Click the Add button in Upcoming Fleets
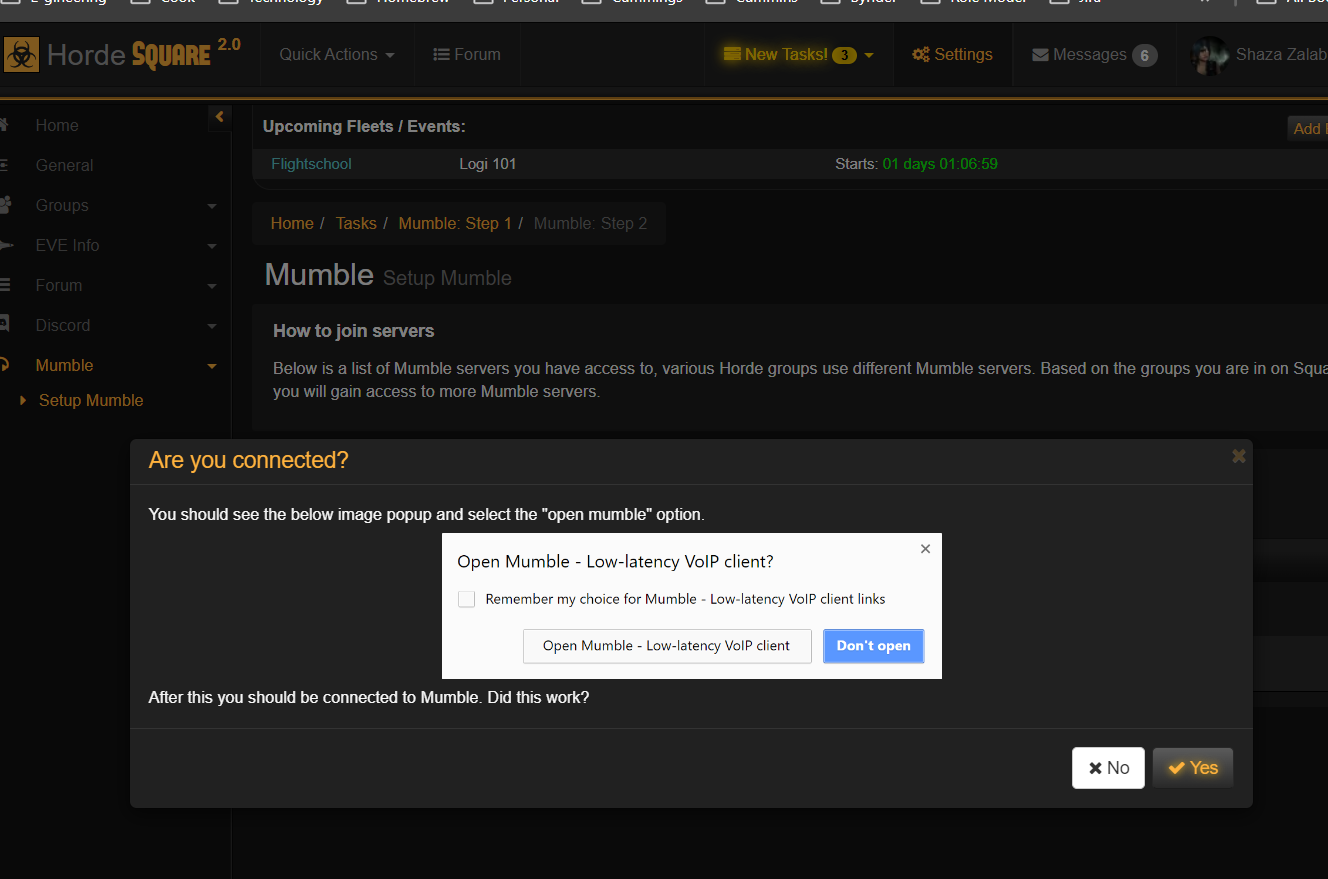The width and height of the screenshot is (1328, 879). click(x=1308, y=128)
